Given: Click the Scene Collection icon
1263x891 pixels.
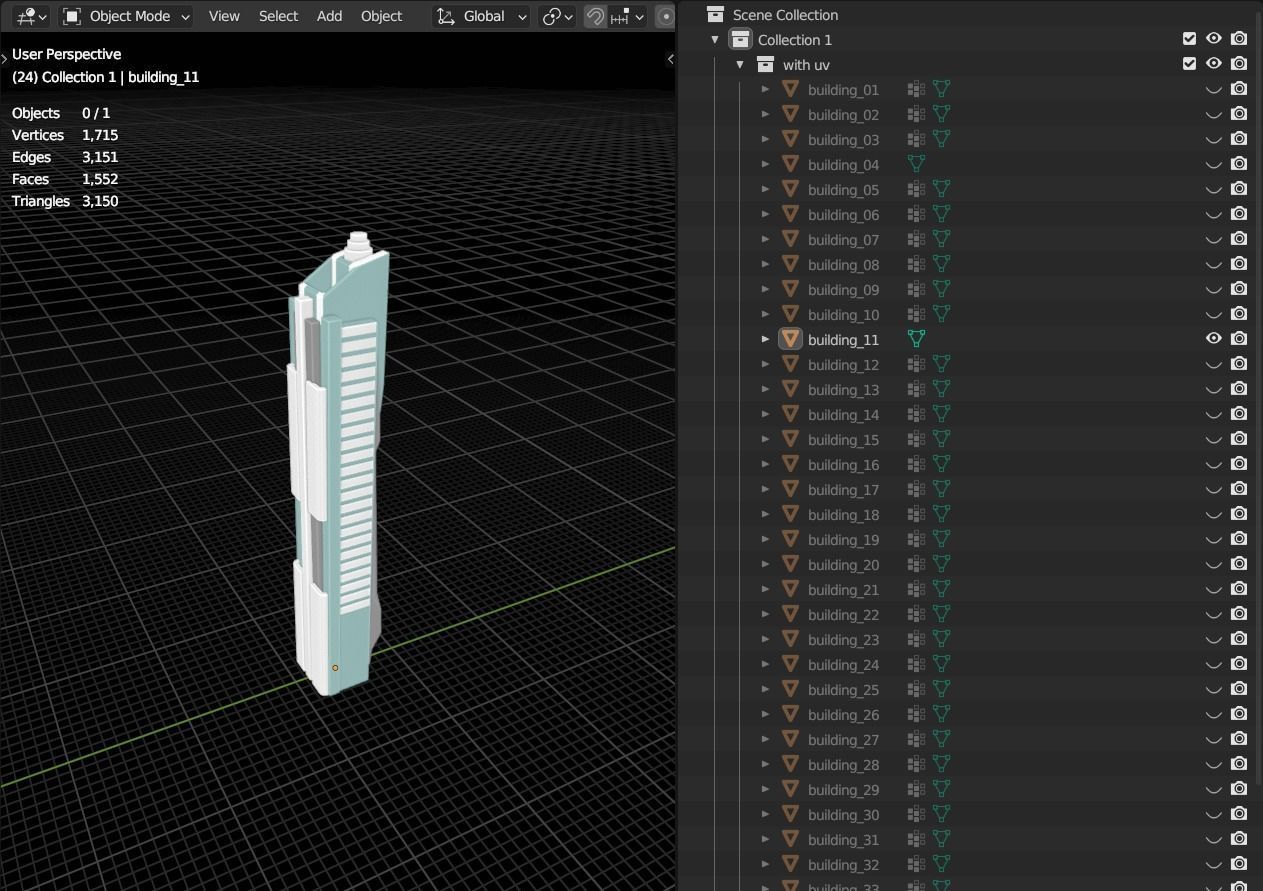Looking at the screenshot, I should (715, 15).
